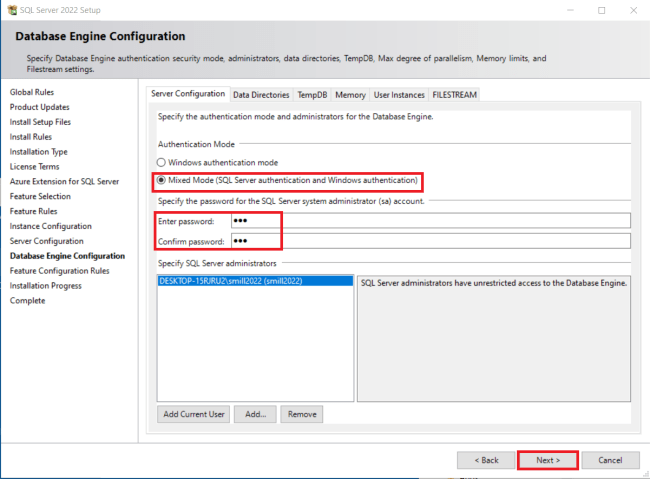Click Database Engine Configuration step in sidebar
This screenshot has height=479, width=650.
[x=67, y=256]
